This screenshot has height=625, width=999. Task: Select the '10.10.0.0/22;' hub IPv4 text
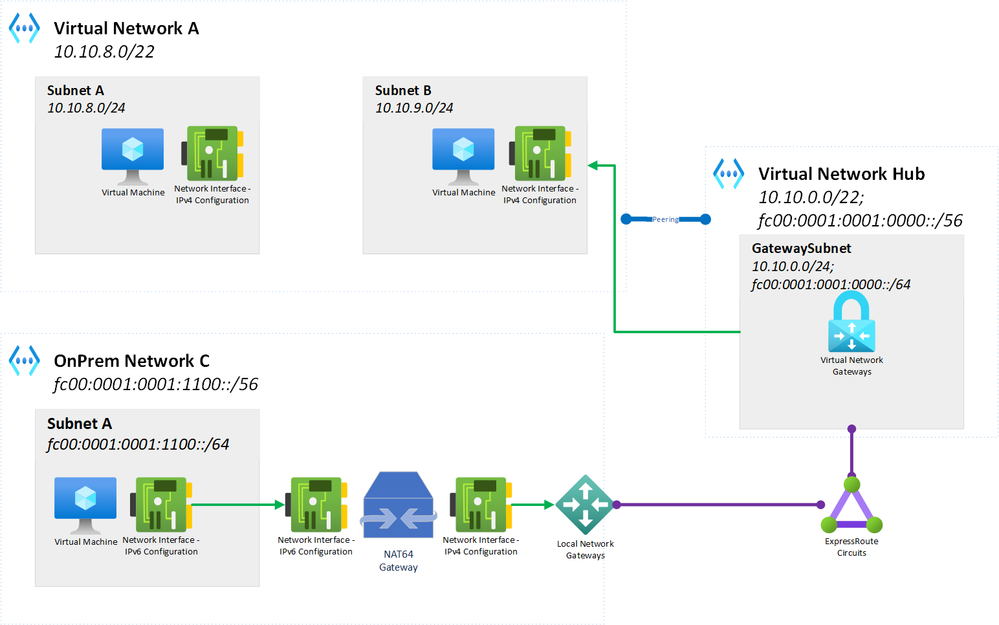pos(810,198)
